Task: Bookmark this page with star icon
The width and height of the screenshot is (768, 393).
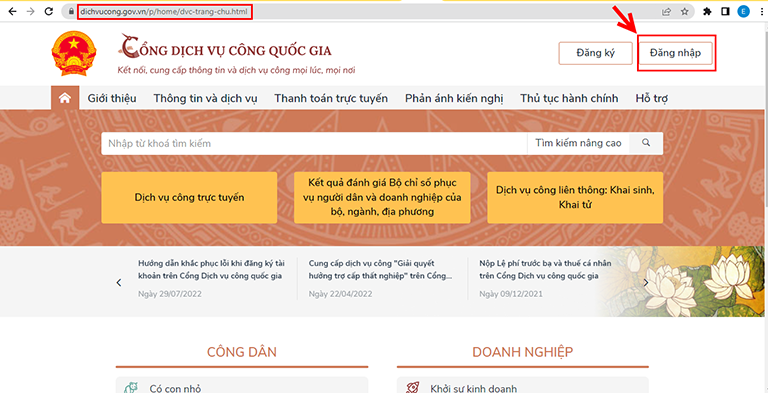Action: click(x=684, y=12)
